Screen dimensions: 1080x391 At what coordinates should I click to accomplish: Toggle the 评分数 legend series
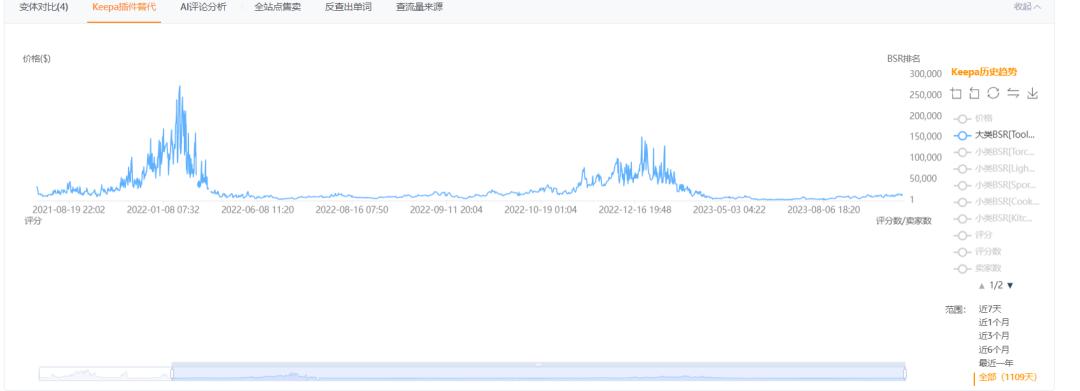pyautogui.click(x=978, y=252)
